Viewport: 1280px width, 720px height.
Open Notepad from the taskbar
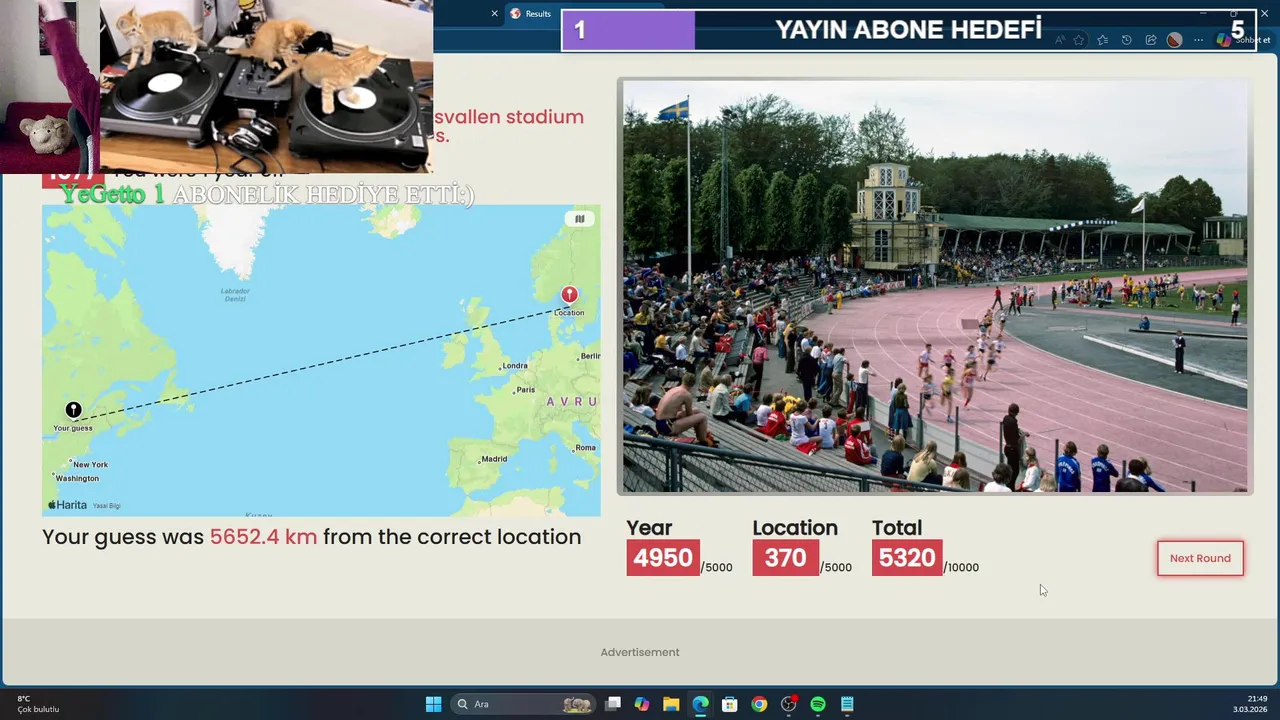pos(847,704)
